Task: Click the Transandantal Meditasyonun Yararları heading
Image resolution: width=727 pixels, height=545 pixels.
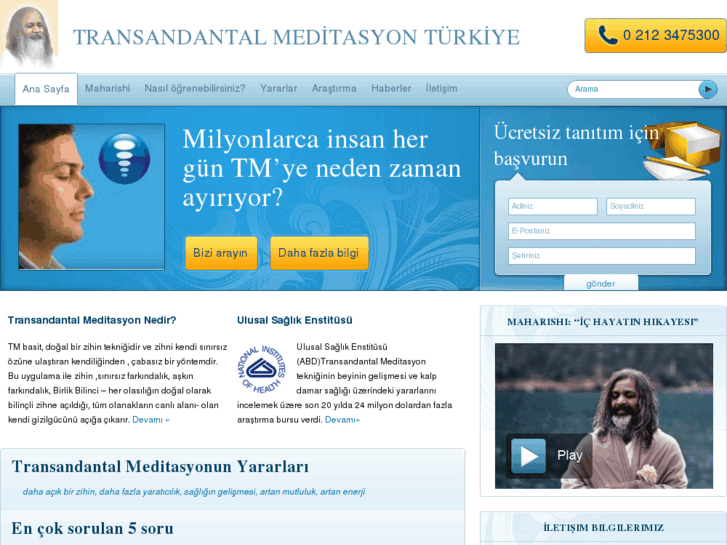Action: (x=160, y=467)
